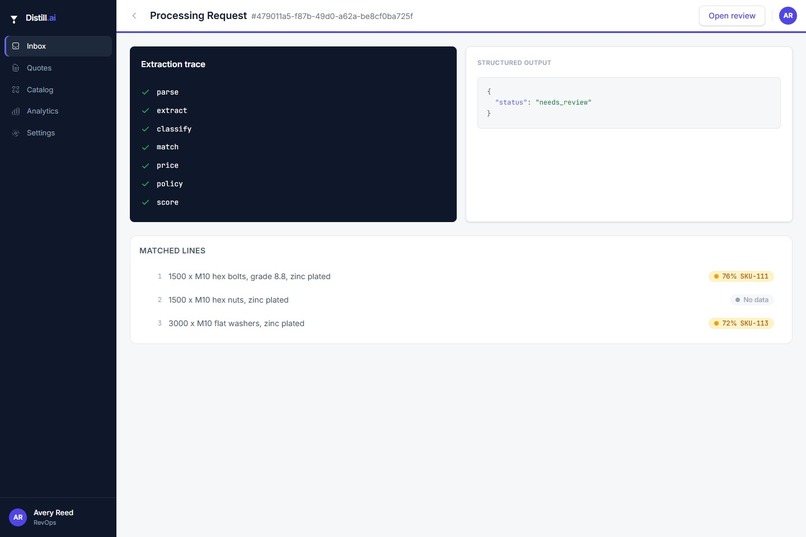The image size is (806, 537).
Task: Select the M10 flat washers matched line
Action: point(461,323)
